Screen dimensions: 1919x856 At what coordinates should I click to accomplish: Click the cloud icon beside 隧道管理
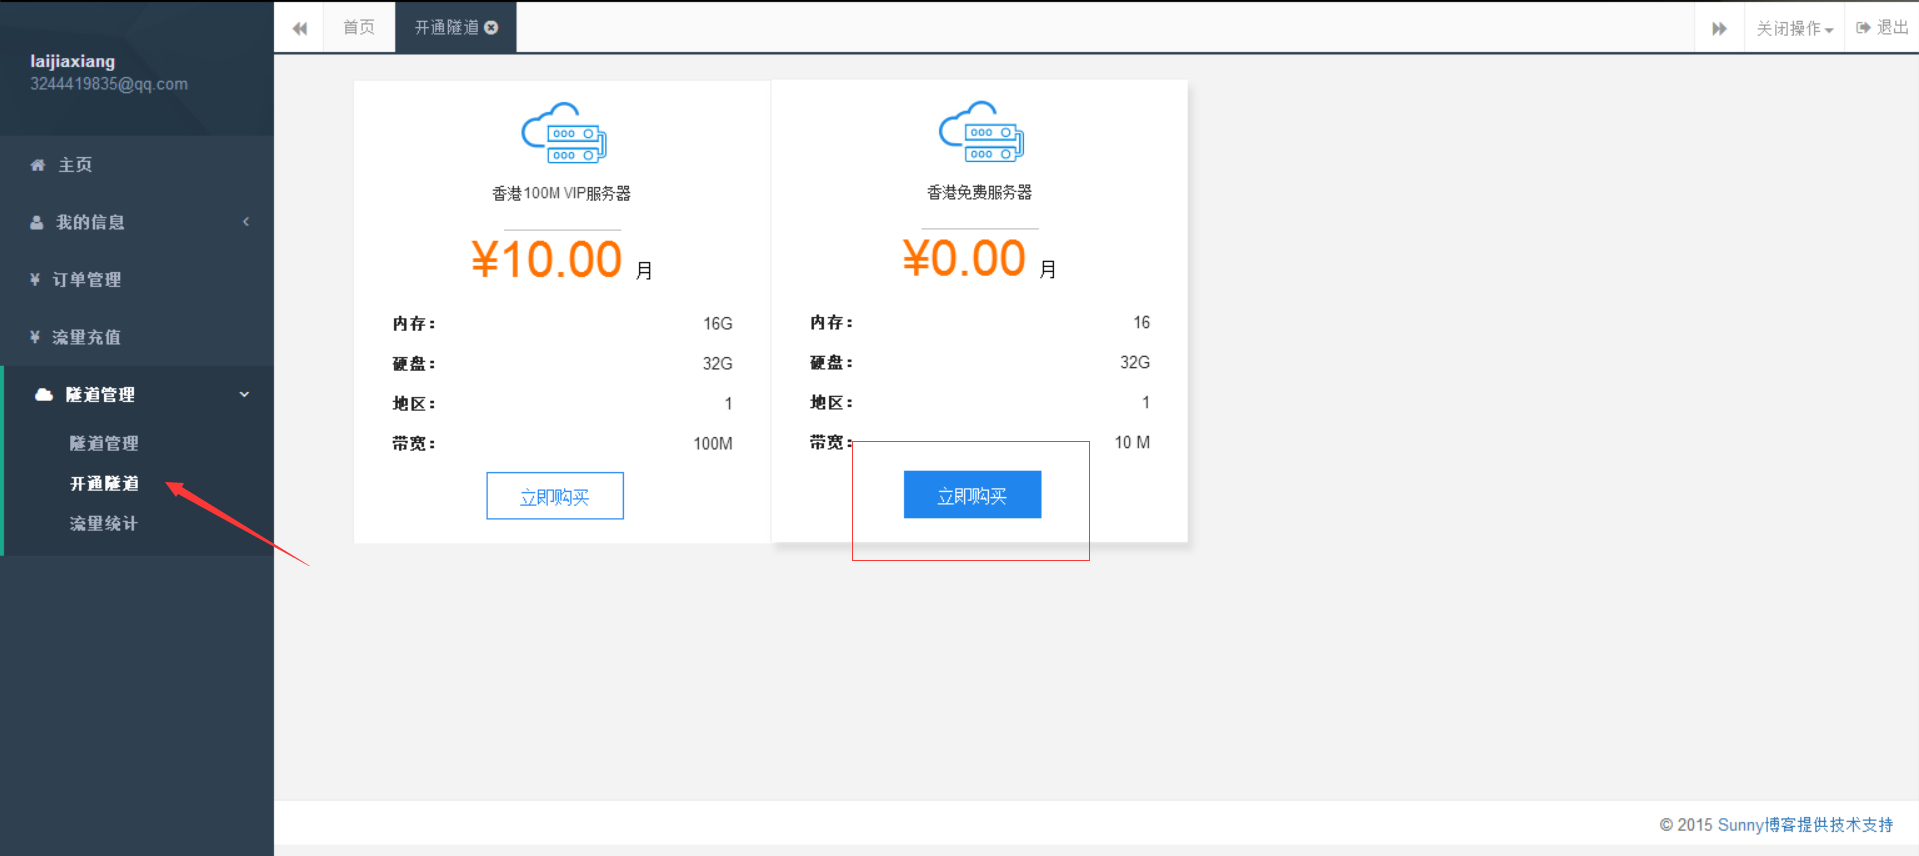point(43,395)
